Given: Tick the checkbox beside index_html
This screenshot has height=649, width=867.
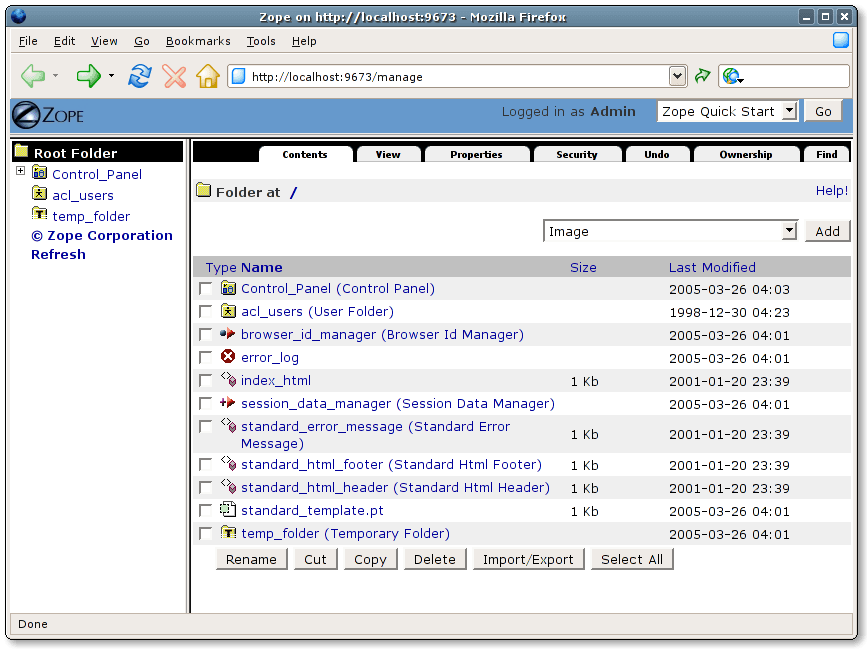Looking at the screenshot, I should pyautogui.click(x=205, y=381).
